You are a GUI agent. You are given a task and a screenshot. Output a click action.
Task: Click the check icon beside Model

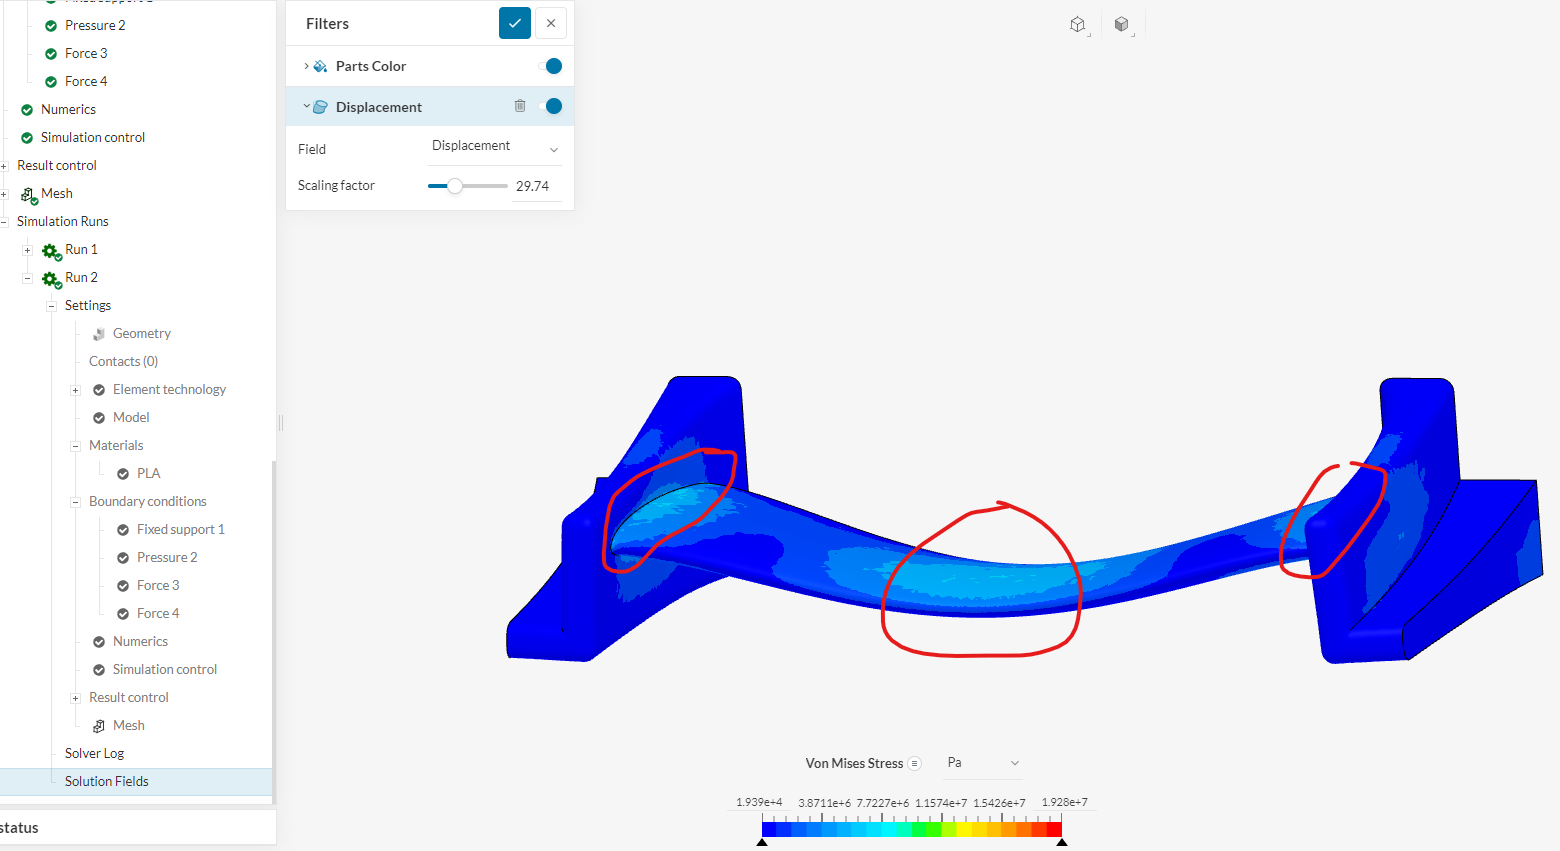(99, 418)
